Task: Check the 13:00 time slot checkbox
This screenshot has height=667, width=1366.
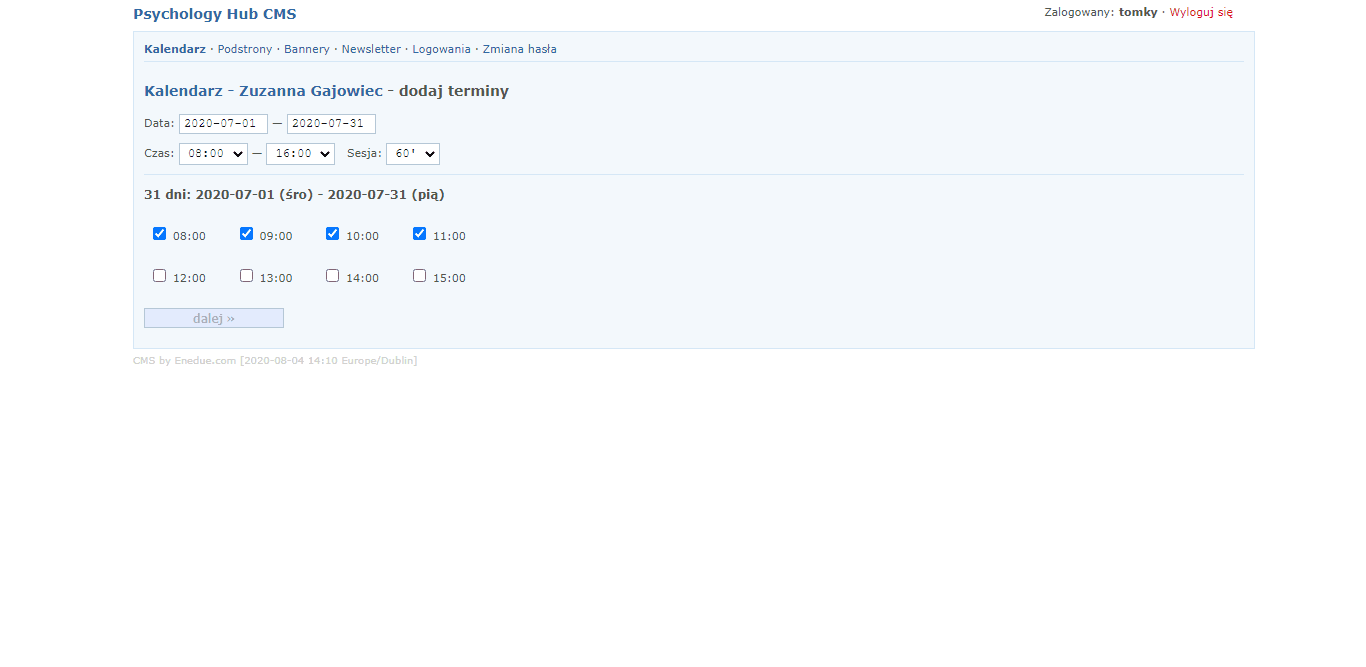Action: 246,276
